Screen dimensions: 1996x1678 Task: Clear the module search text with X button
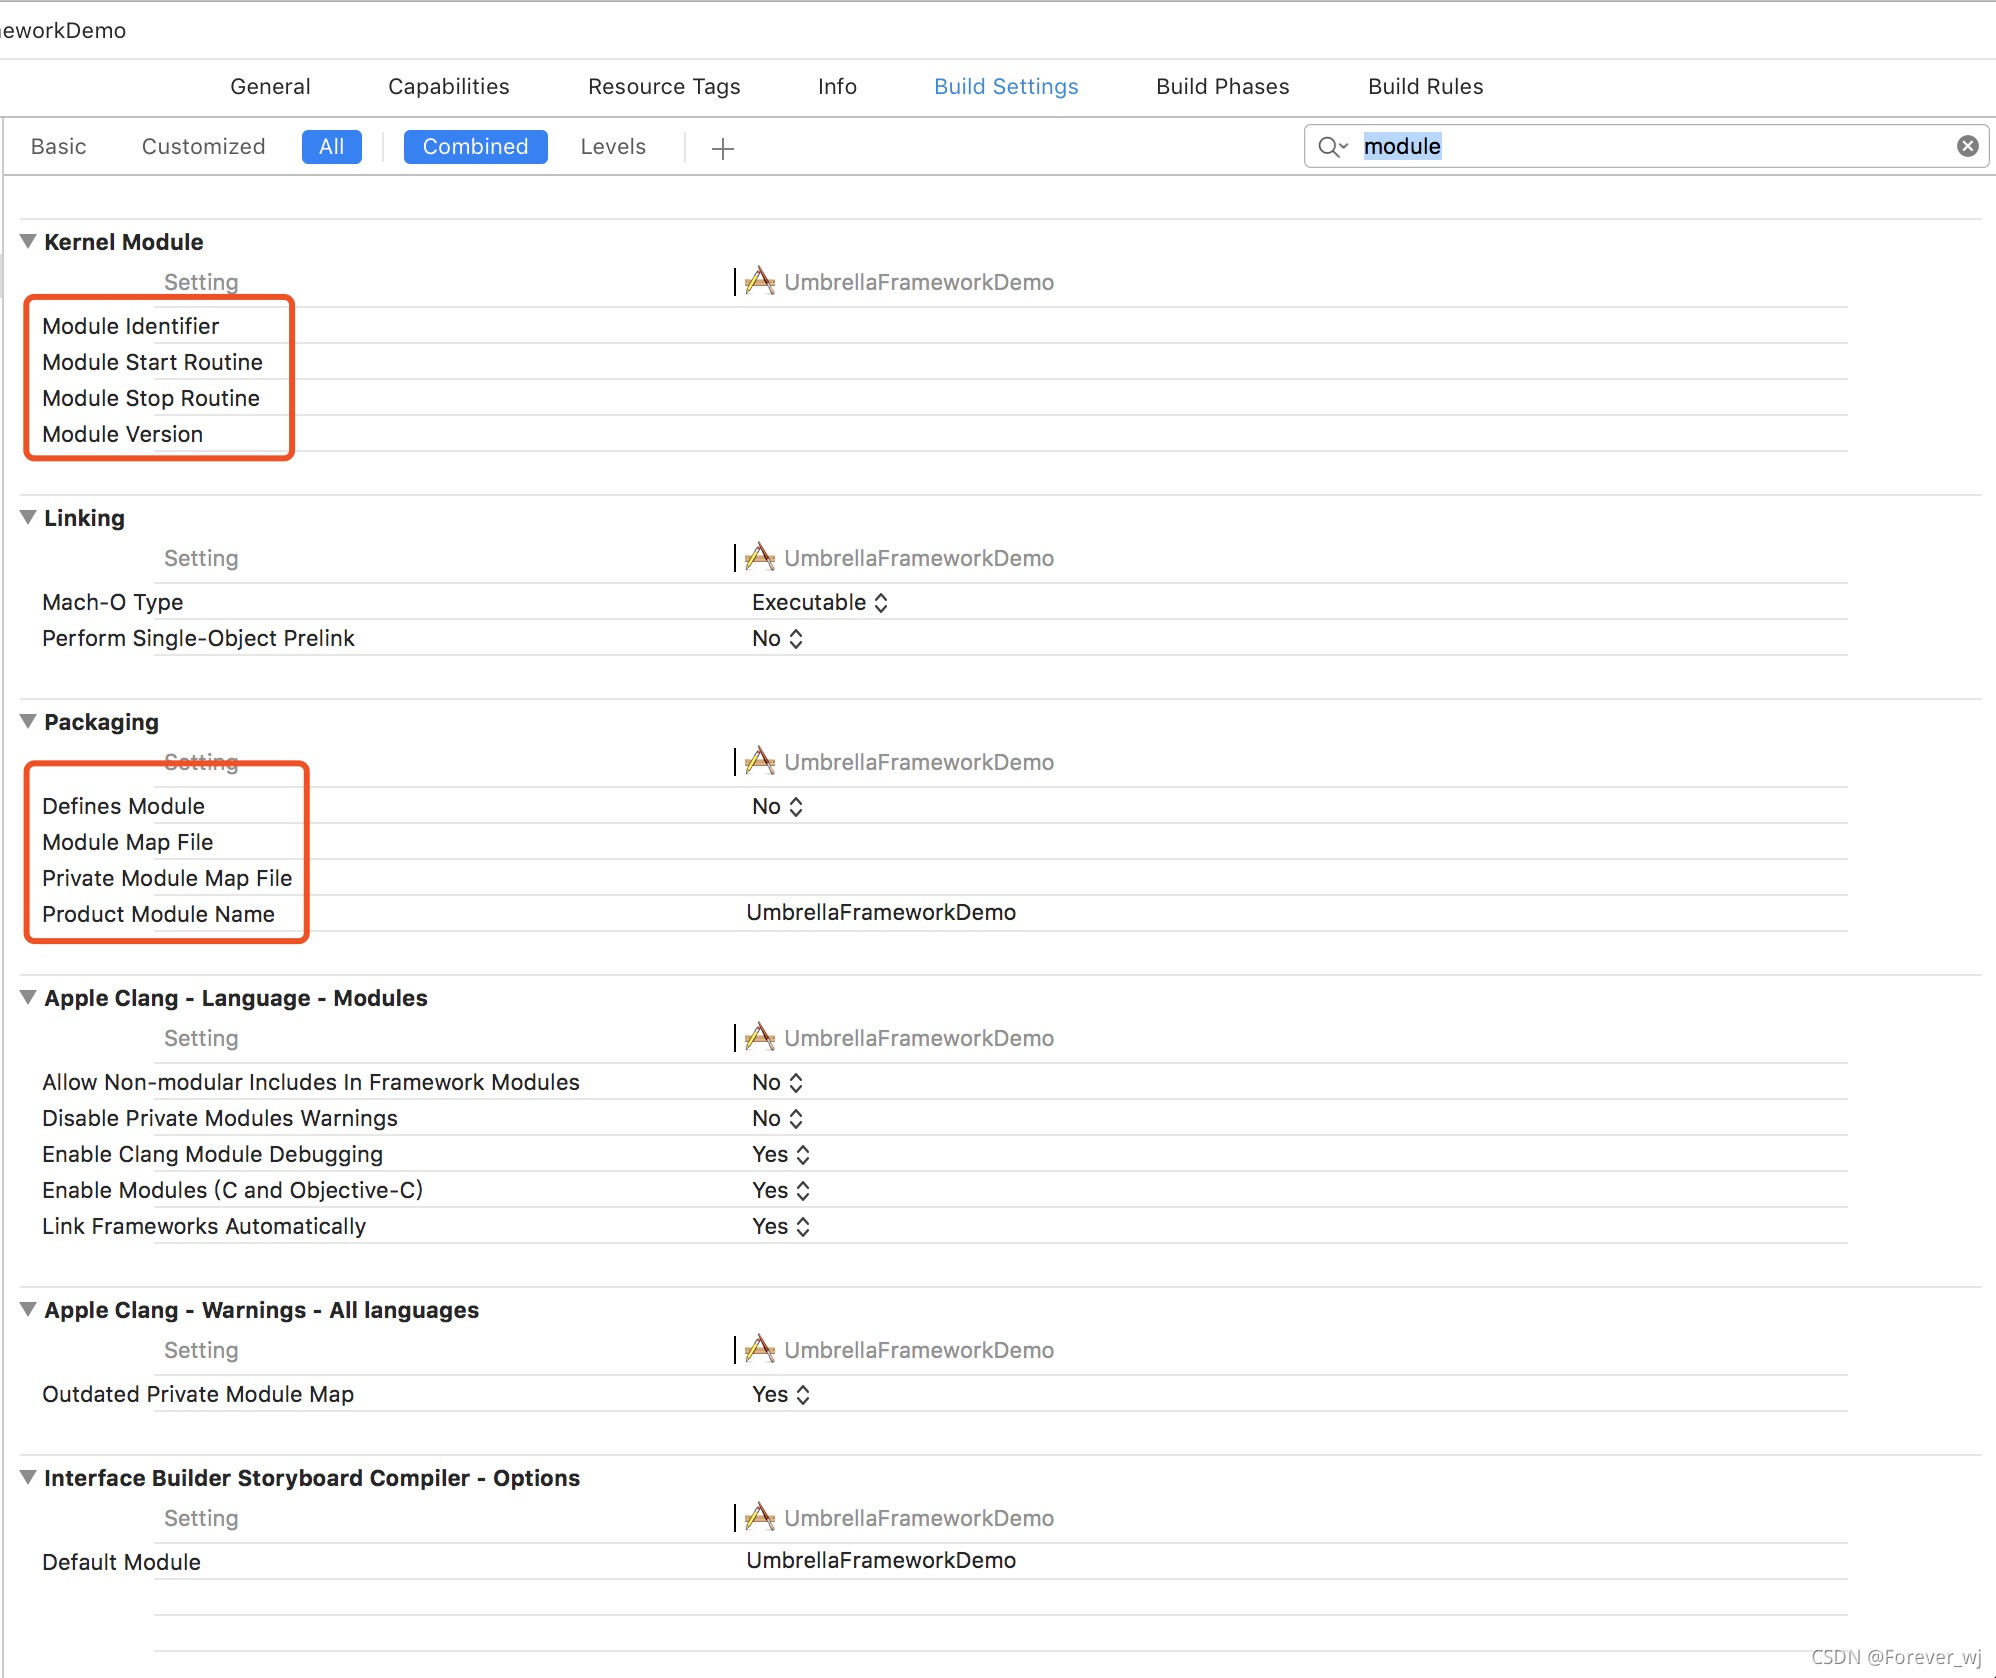pos(1967,146)
